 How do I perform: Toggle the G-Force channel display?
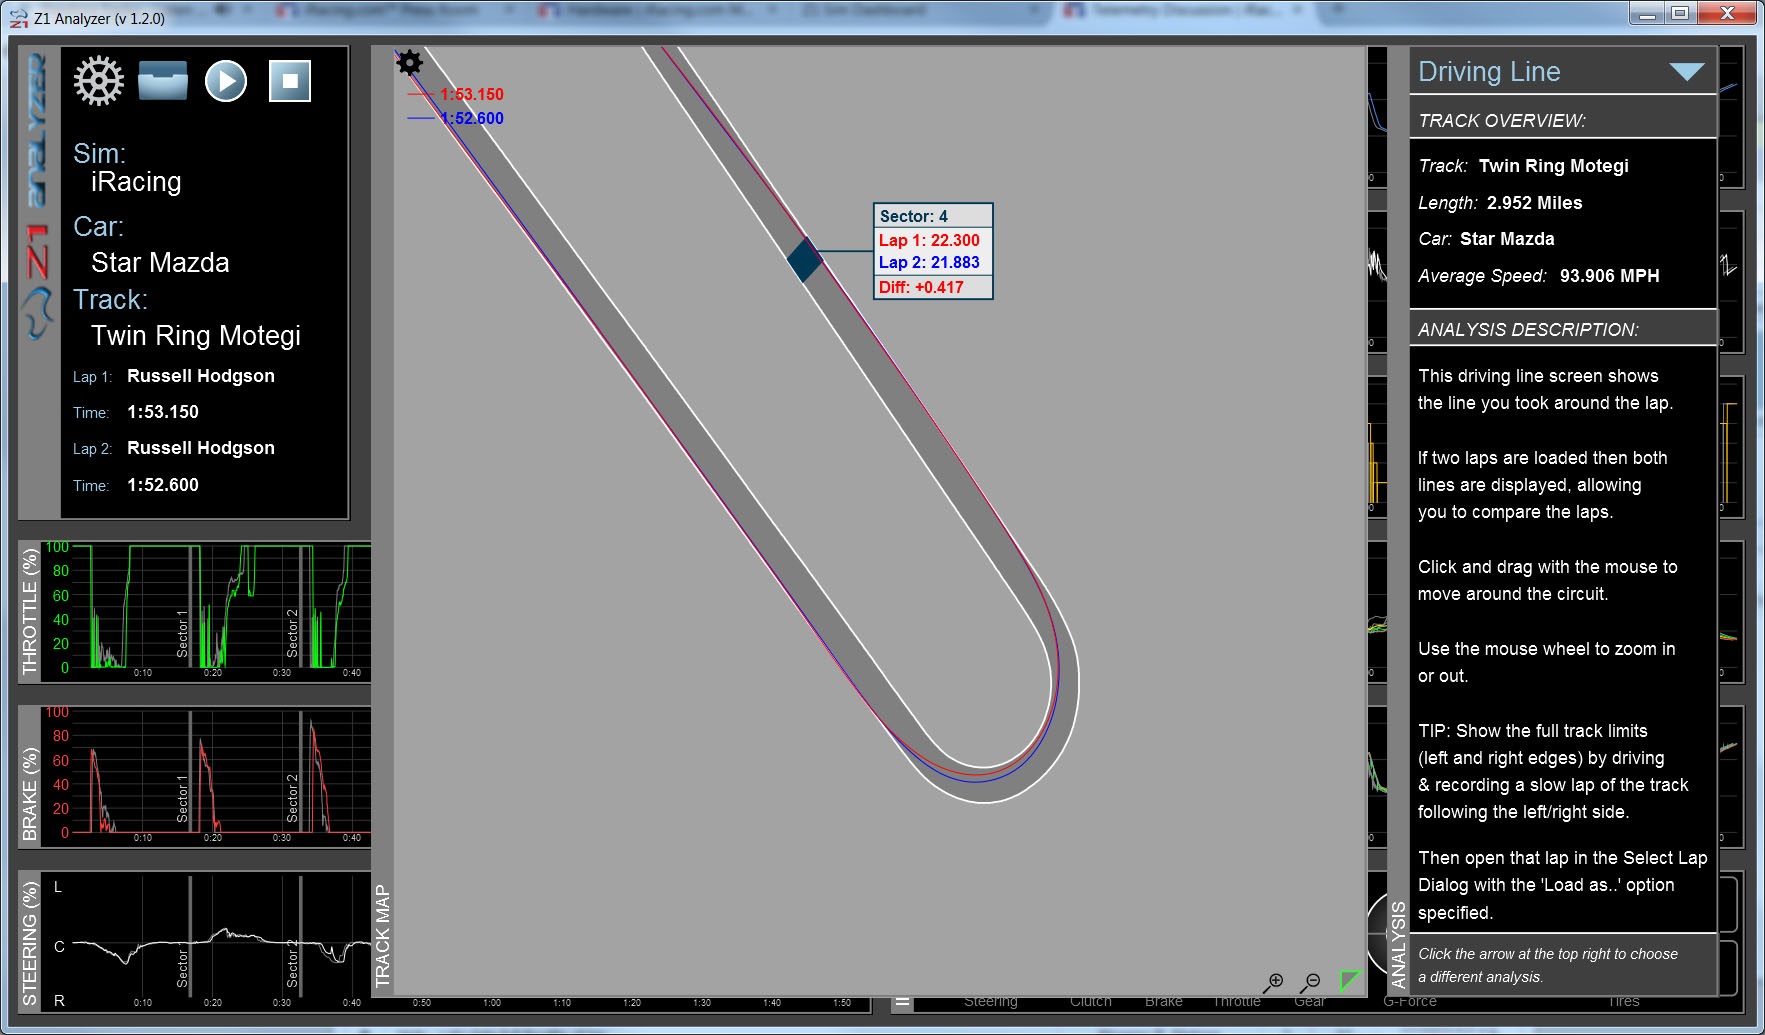pyautogui.click(x=1411, y=1001)
